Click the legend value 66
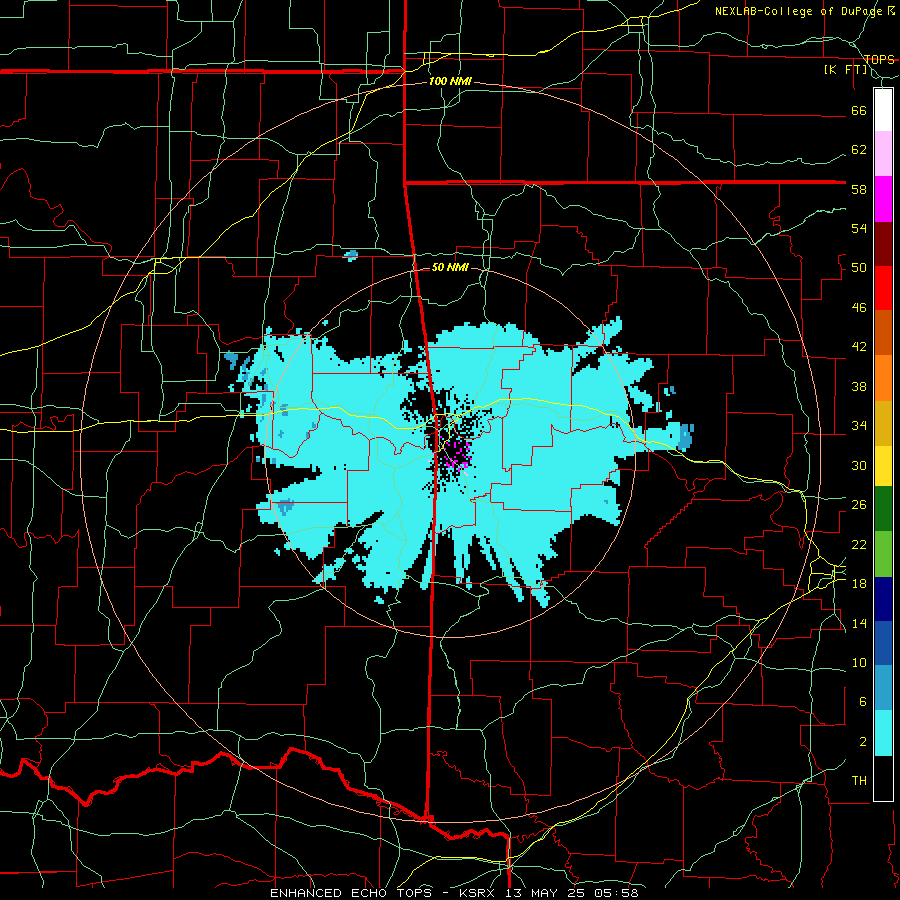 [859, 110]
